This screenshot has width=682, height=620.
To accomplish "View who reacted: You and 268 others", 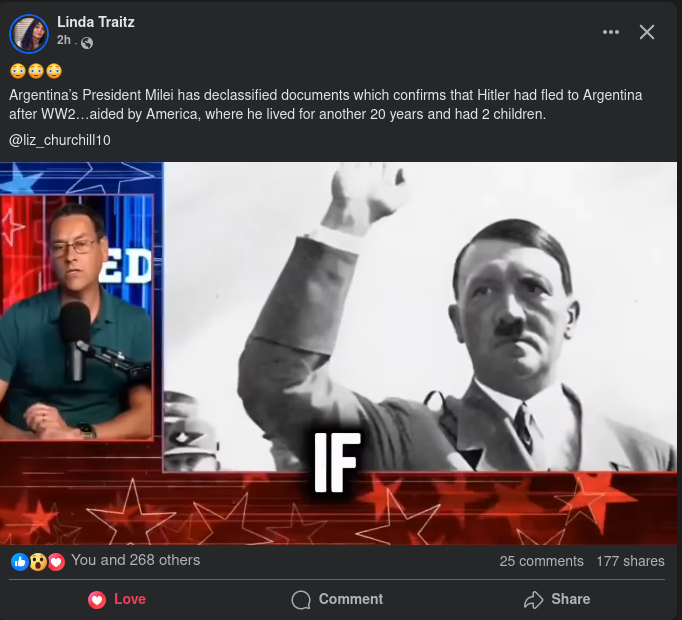I will coord(135,560).
